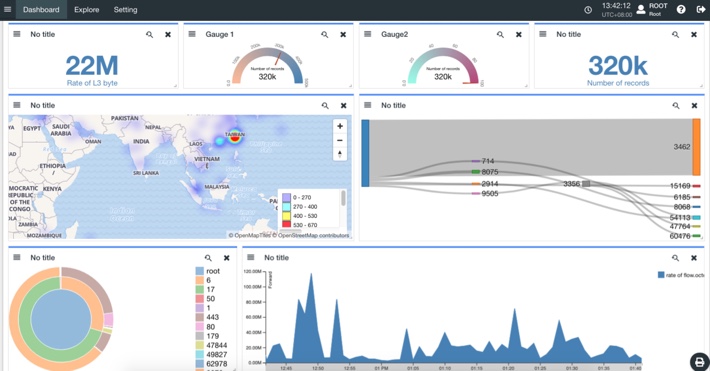Zoom out on the map
The width and height of the screenshot is (710, 371).
tap(340, 140)
